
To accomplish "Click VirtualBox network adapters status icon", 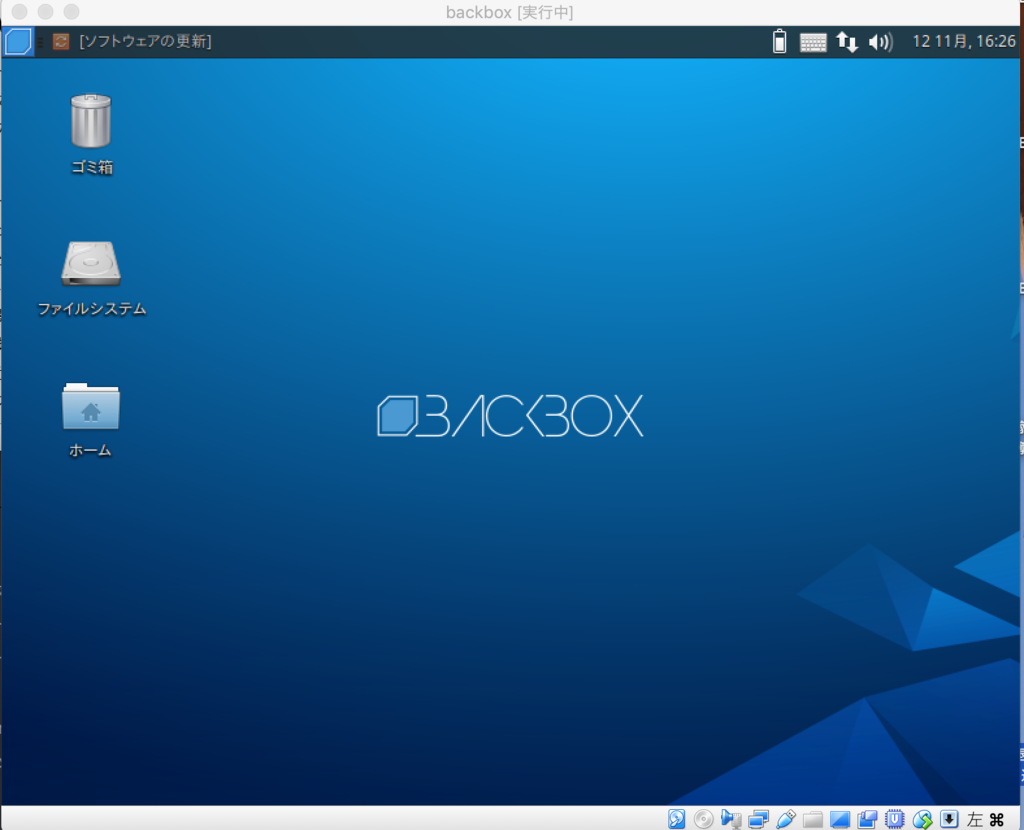I will click(x=758, y=819).
